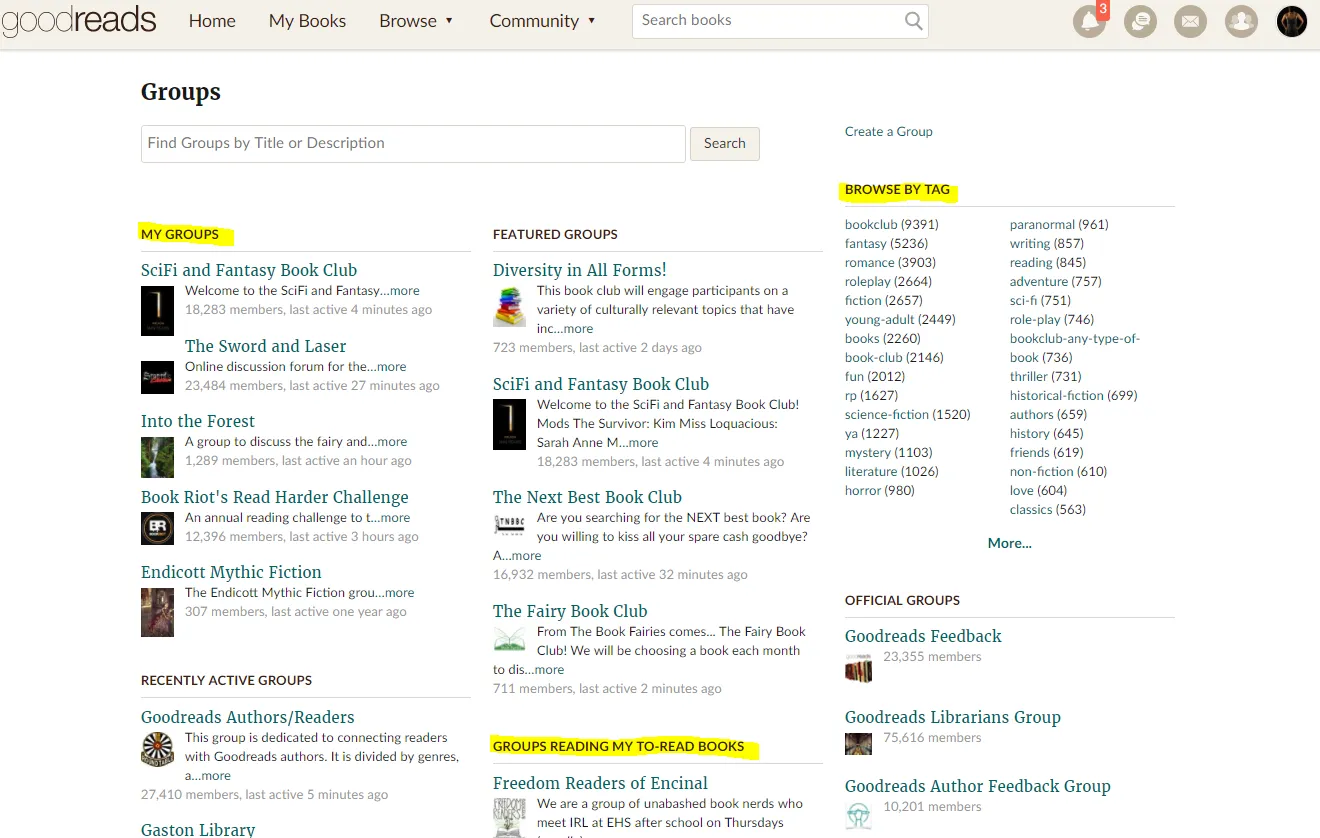
Task: Click the Goodreads logo
Action: tap(79, 21)
